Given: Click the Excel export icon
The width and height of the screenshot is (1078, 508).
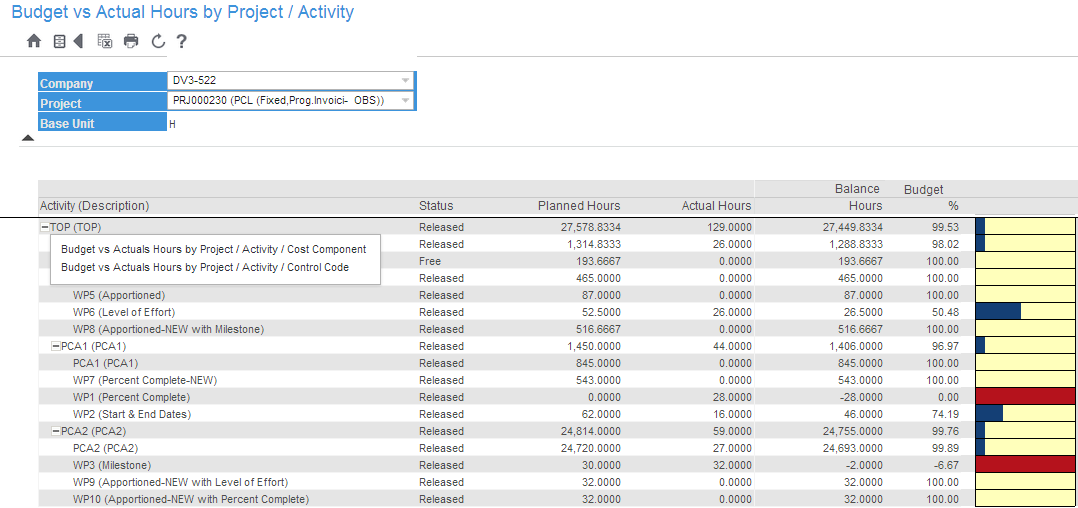Looking at the screenshot, I should pyautogui.click(x=104, y=41).
